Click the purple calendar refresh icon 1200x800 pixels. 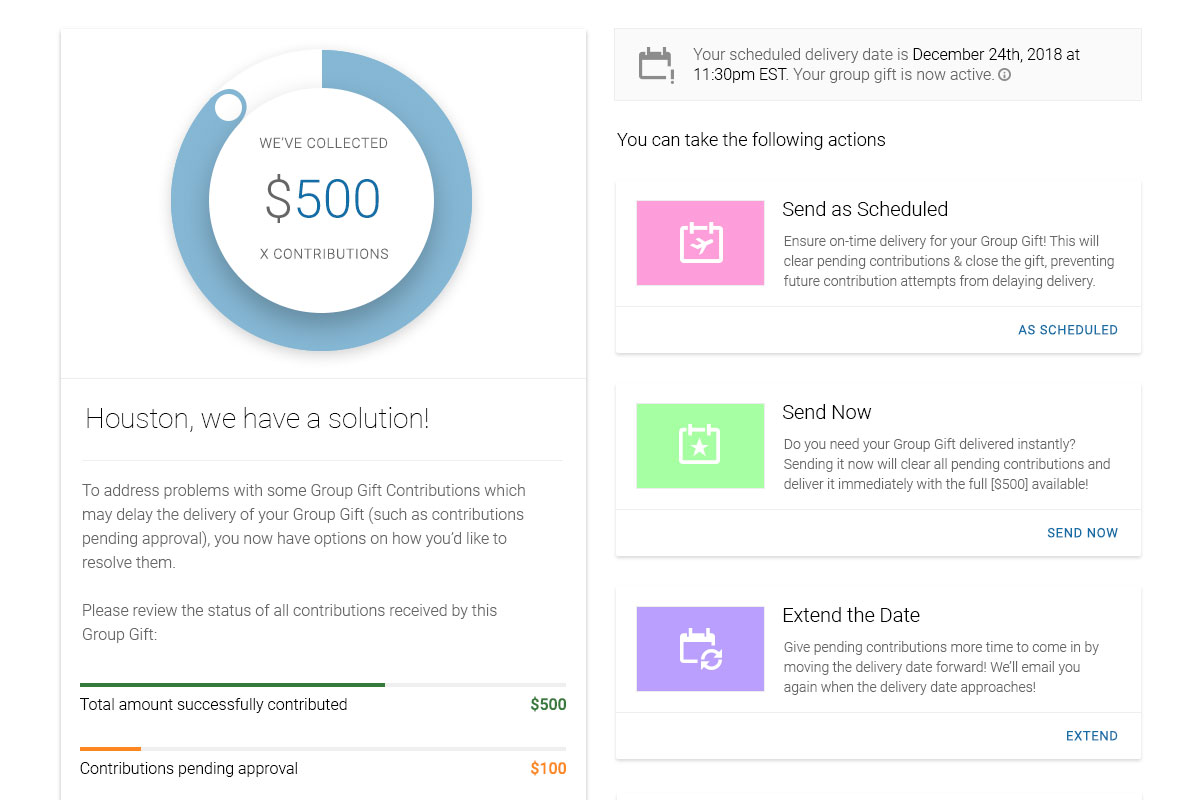click(x=700, y=649)
